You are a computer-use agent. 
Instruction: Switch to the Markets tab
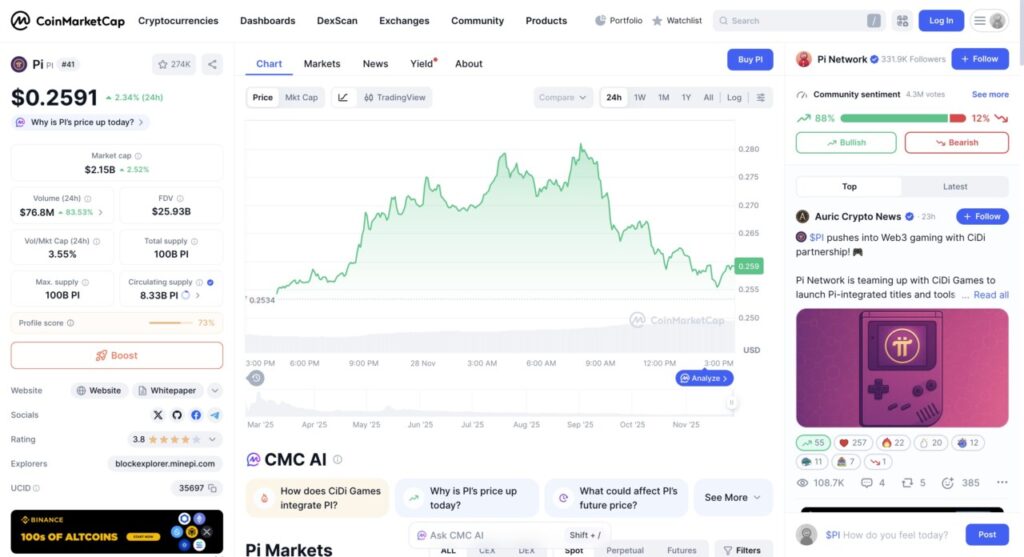tap(322, 64)
